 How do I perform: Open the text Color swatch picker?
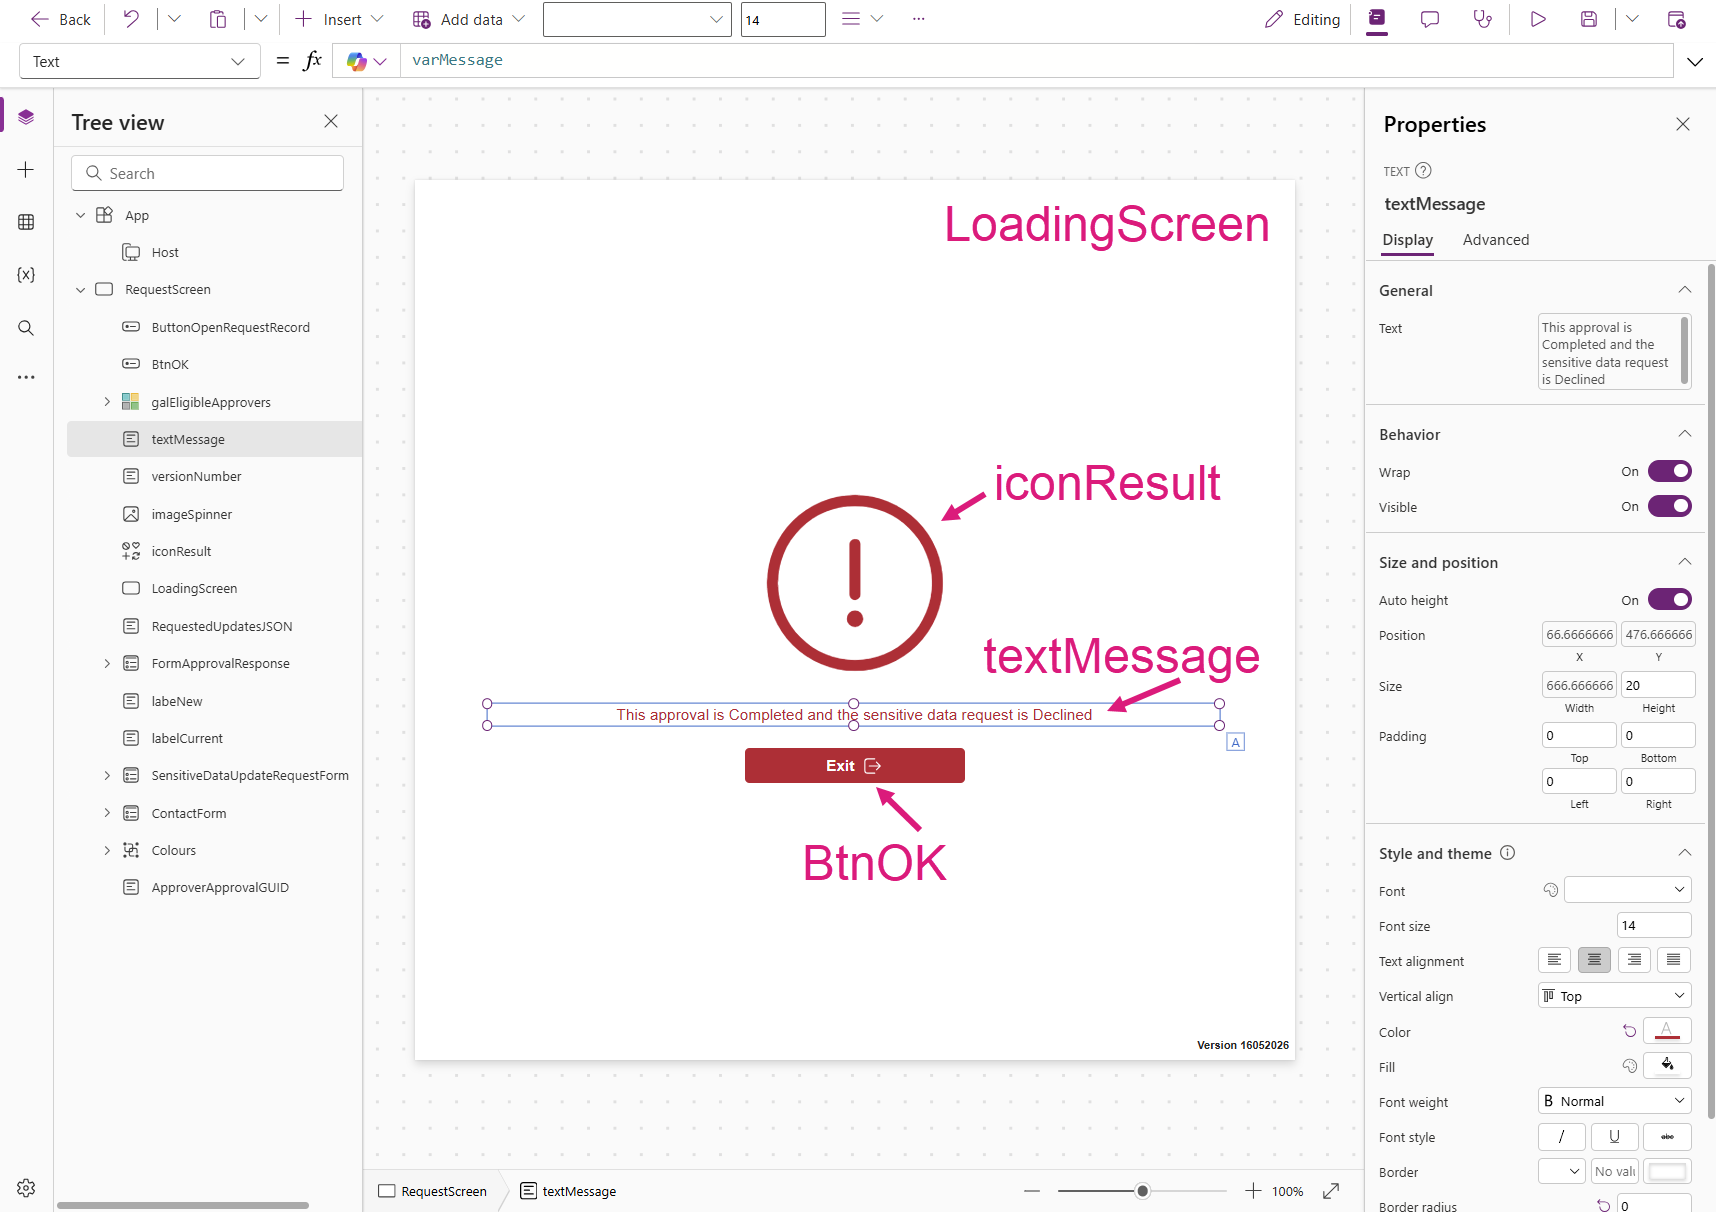[1667, 1031]
